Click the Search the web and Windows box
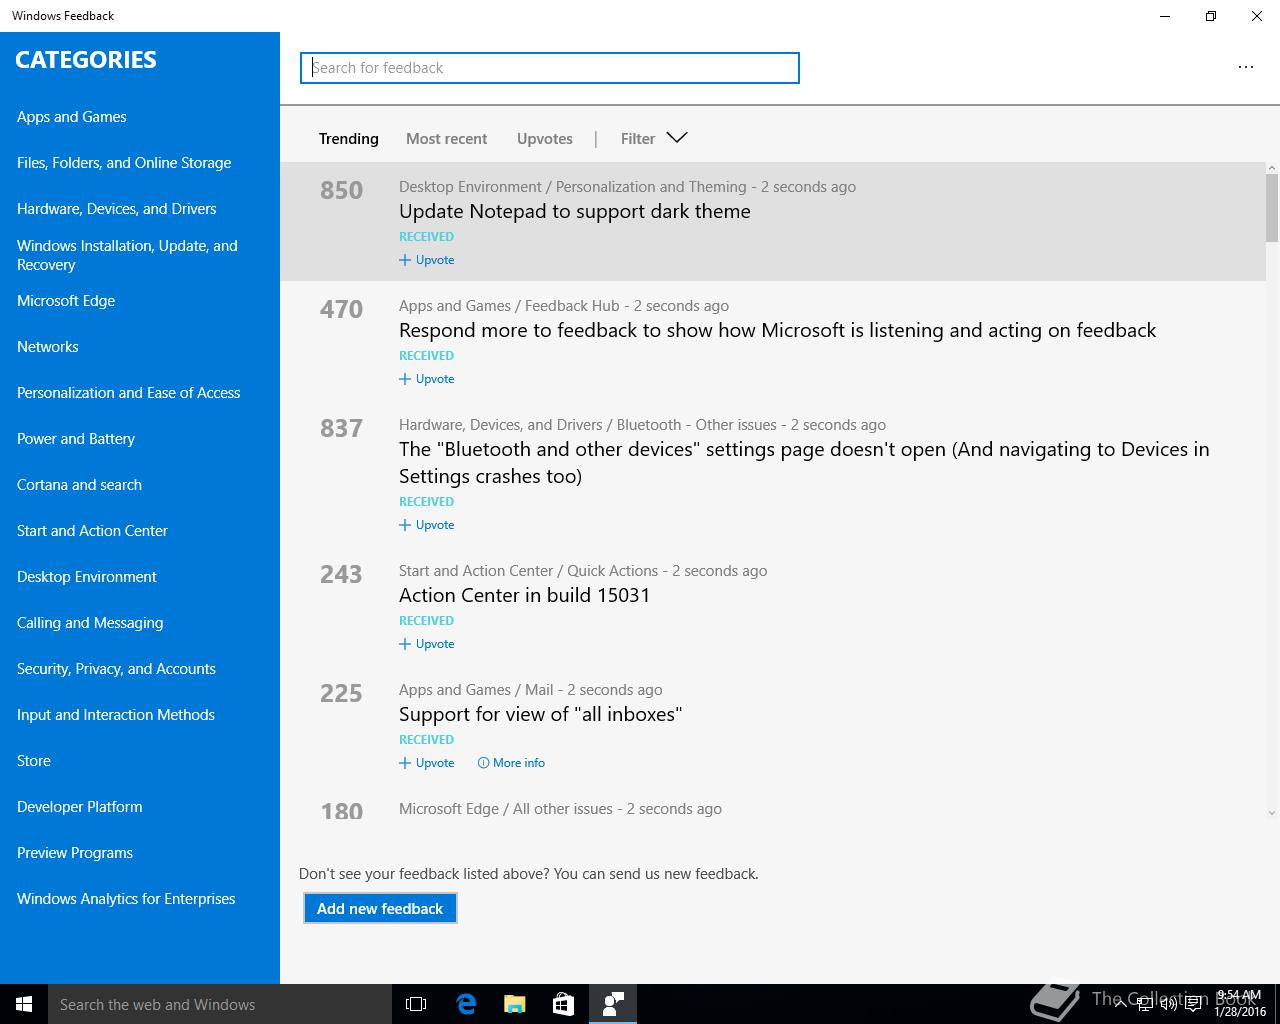The width and height of the screenshot is (1280, 1024). pos(220,1004)
